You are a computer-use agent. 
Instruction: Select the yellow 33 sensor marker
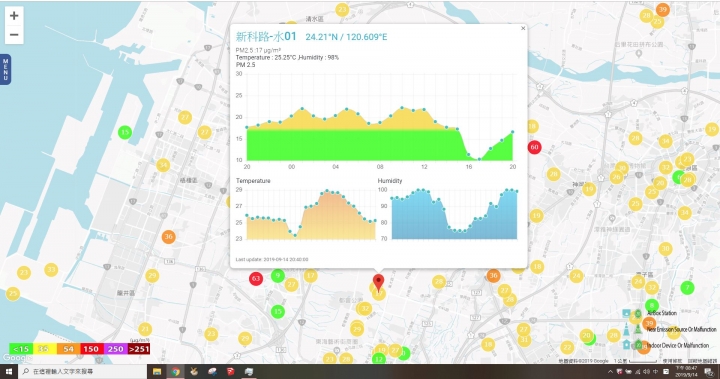point(51,270)
